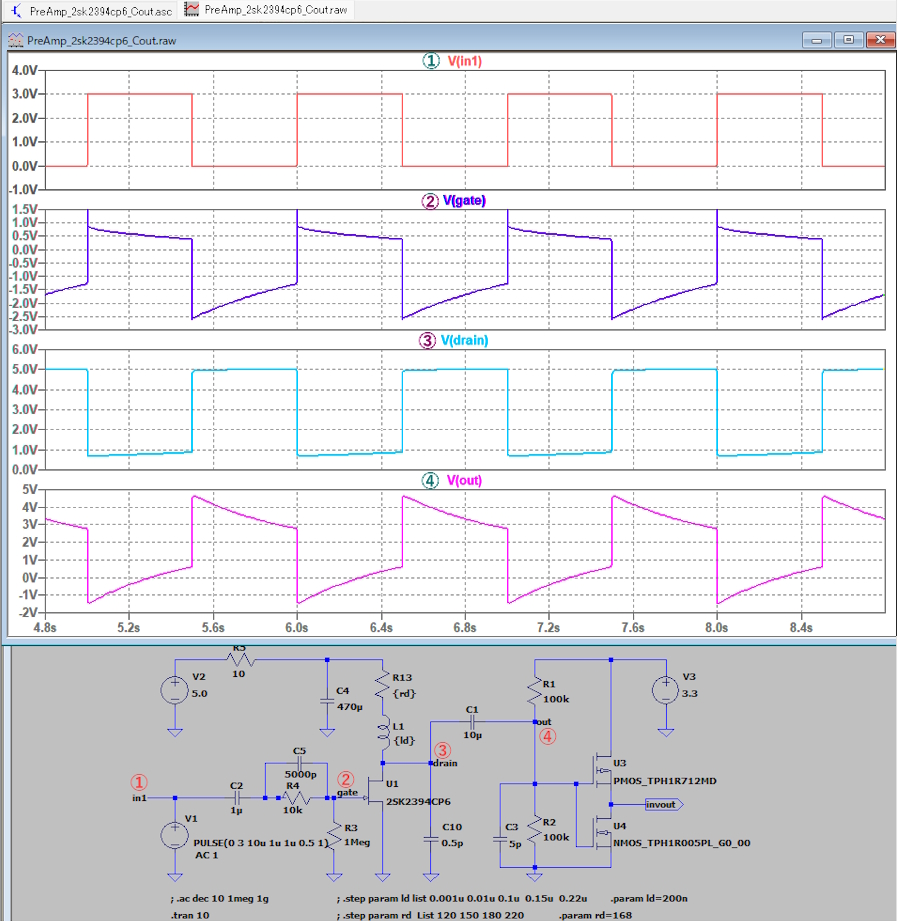This screenshot has width=898, height=921.
Task: Click the '2SK2394CP6' part name text
Action: [x=418, y=802]
